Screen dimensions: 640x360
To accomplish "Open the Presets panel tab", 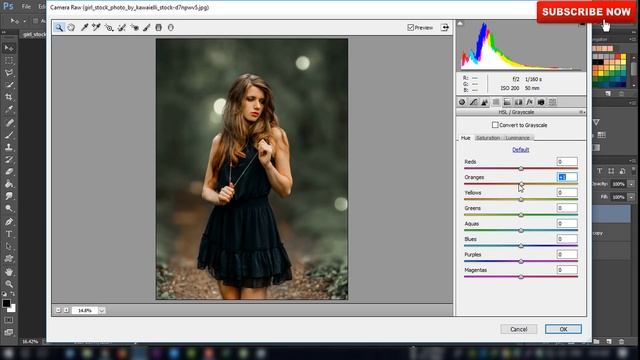I will click(552, 102).
